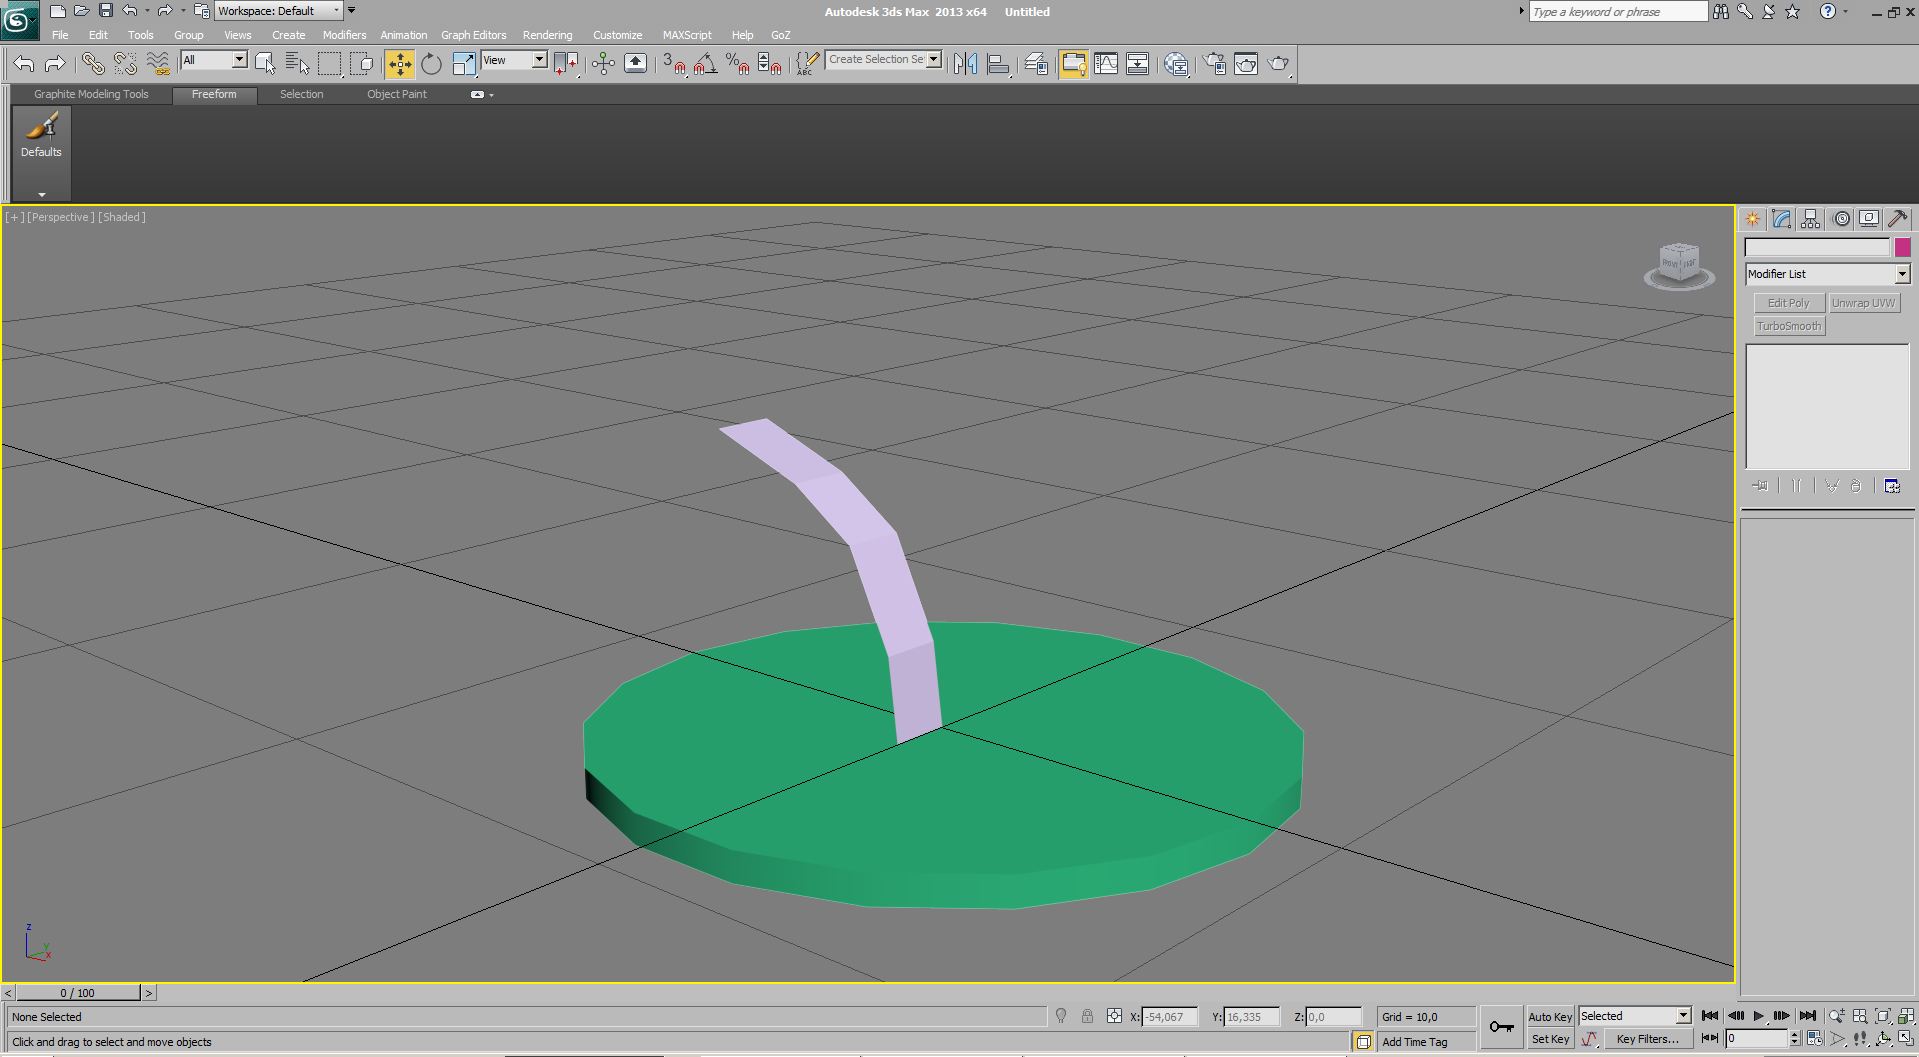Click the Key Filters... button
This screenshot has height=1057, width=1919.
click(x=1646, y=1039)
